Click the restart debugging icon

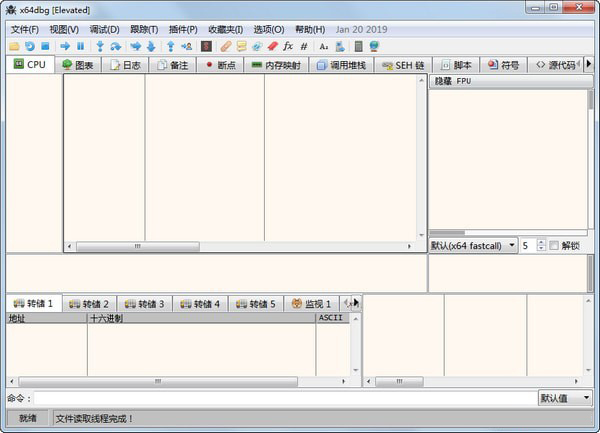30,46
